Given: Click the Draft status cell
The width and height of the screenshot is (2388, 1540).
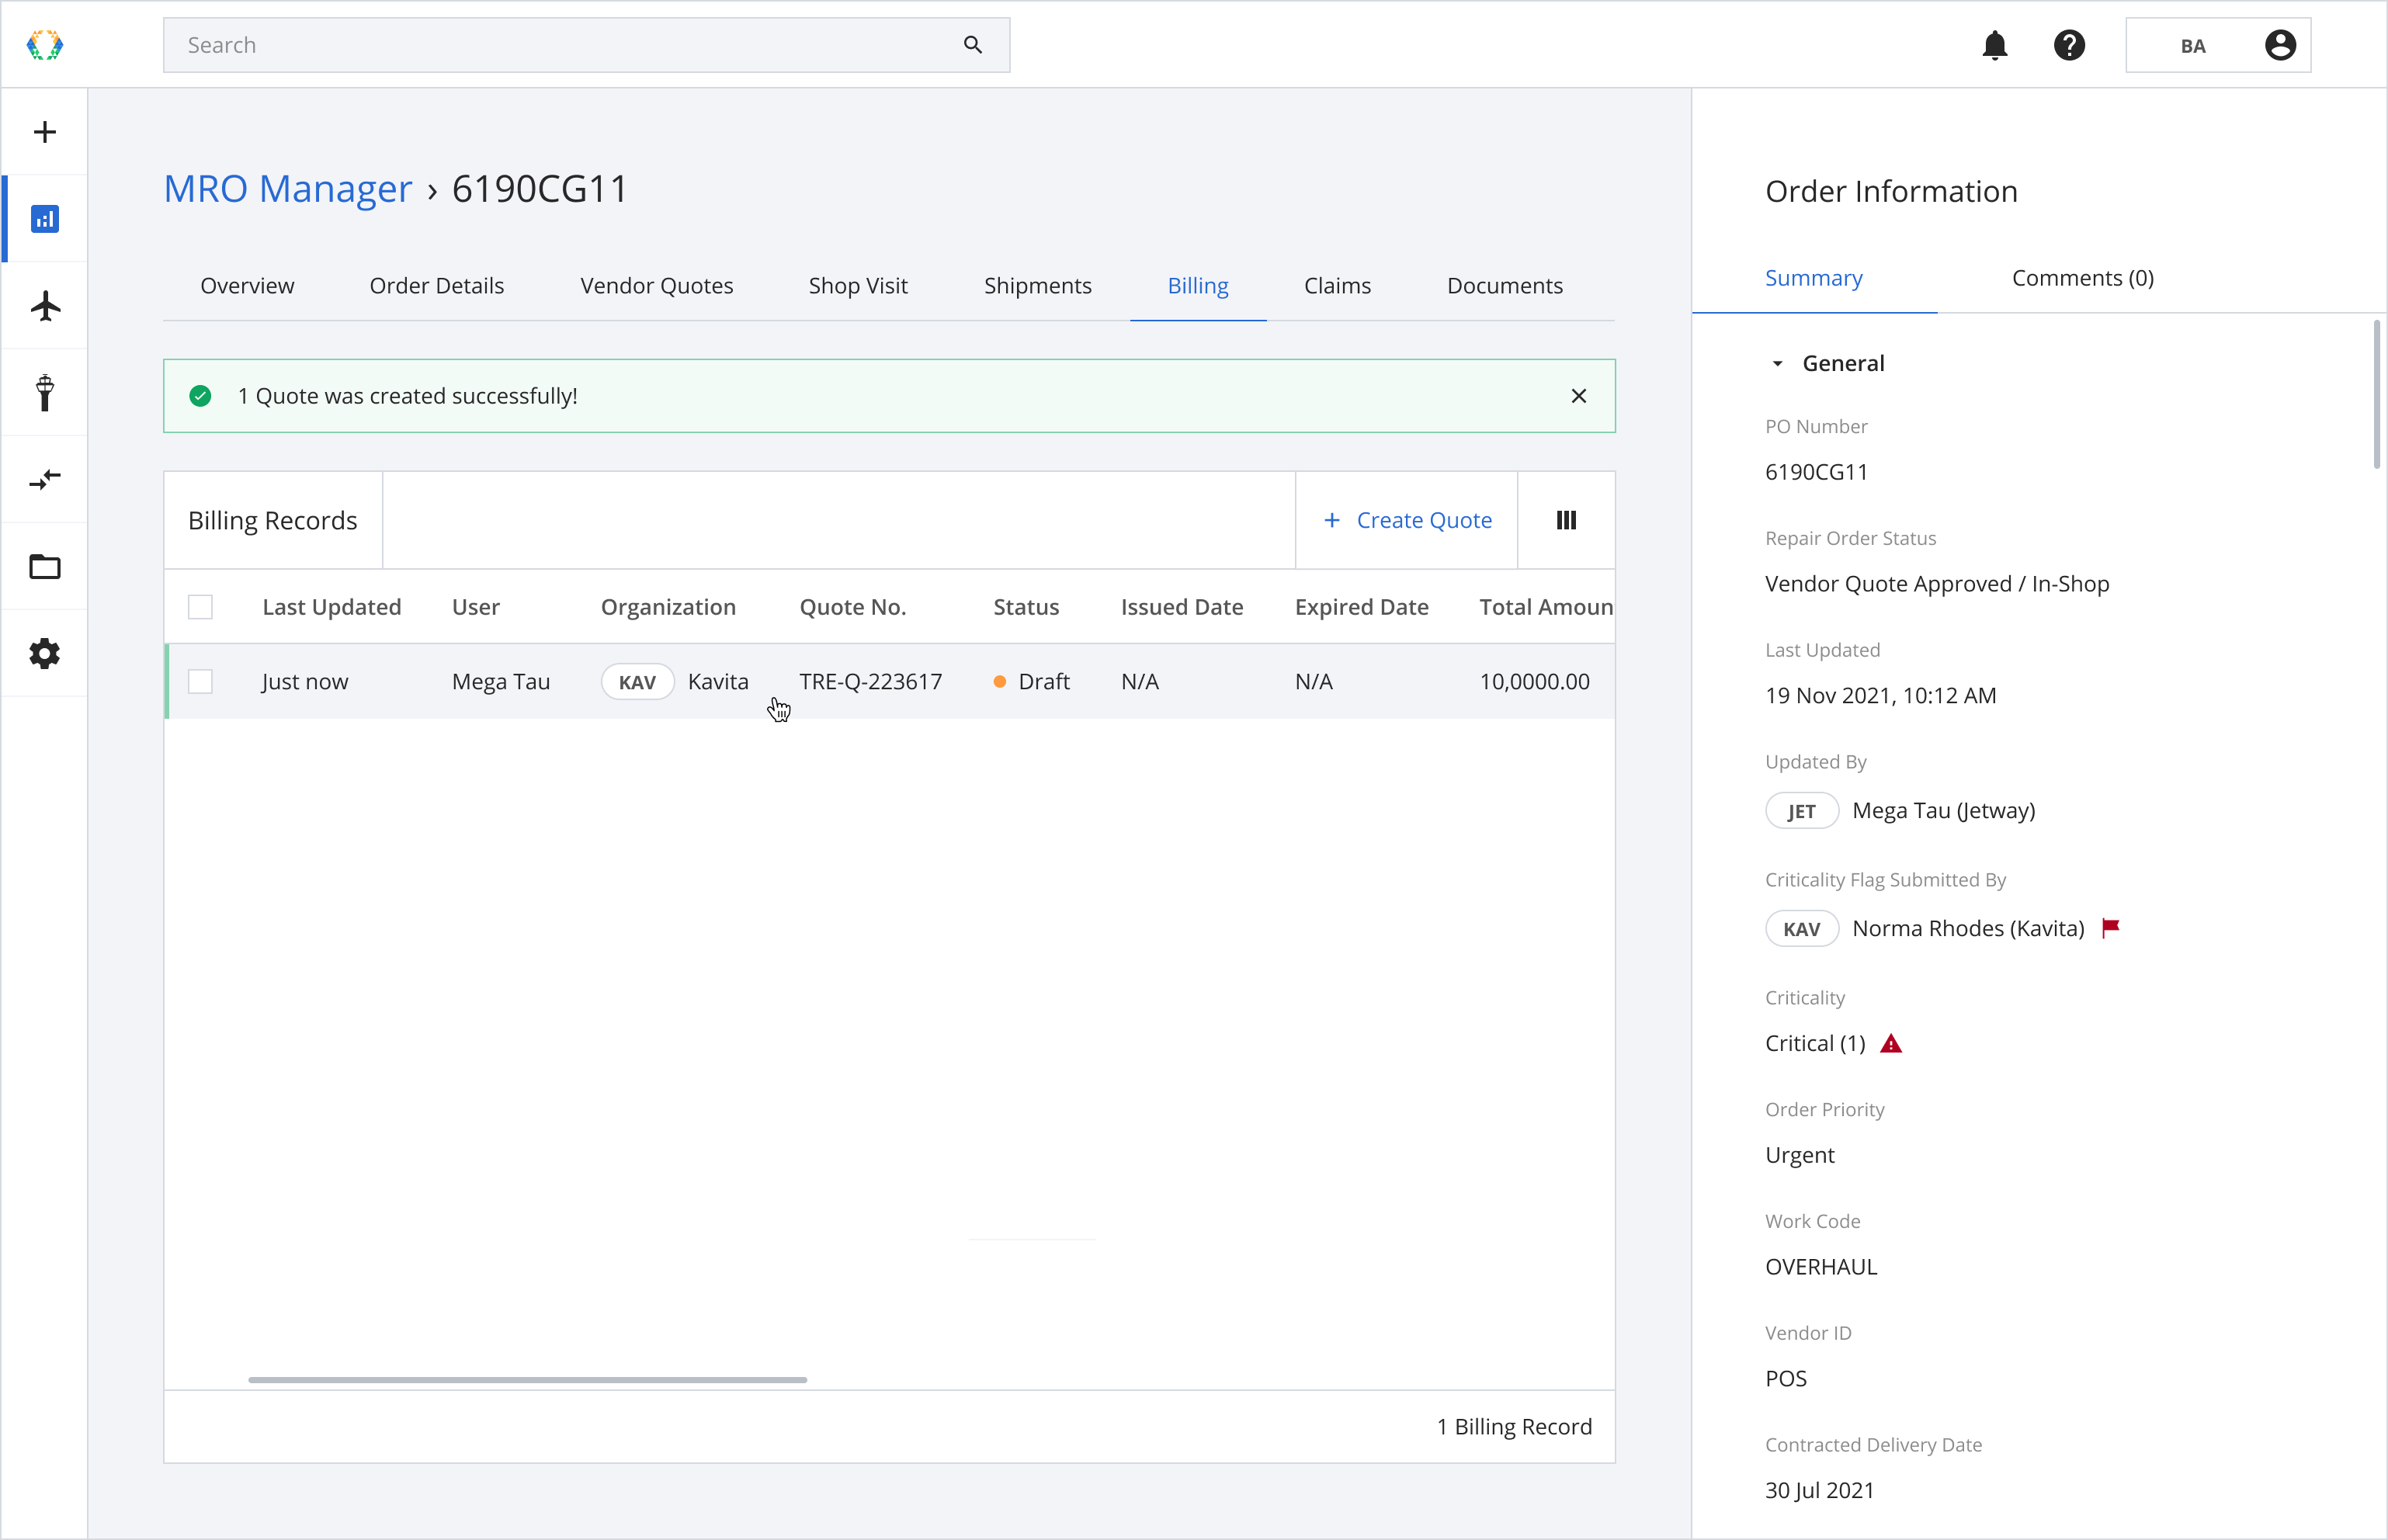Looking at the screenshot, I should (1031, 682).
